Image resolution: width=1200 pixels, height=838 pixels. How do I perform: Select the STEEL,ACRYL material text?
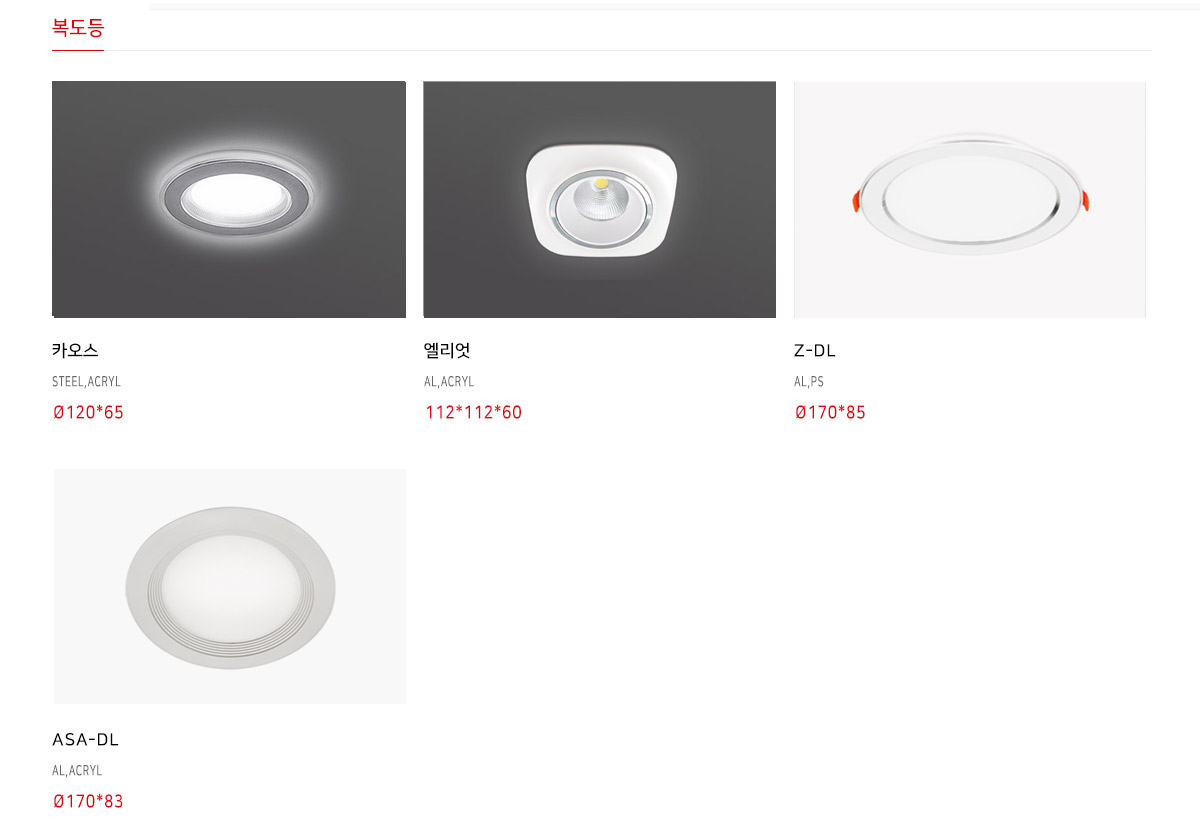pyautogui.click(x=86, y=382)
